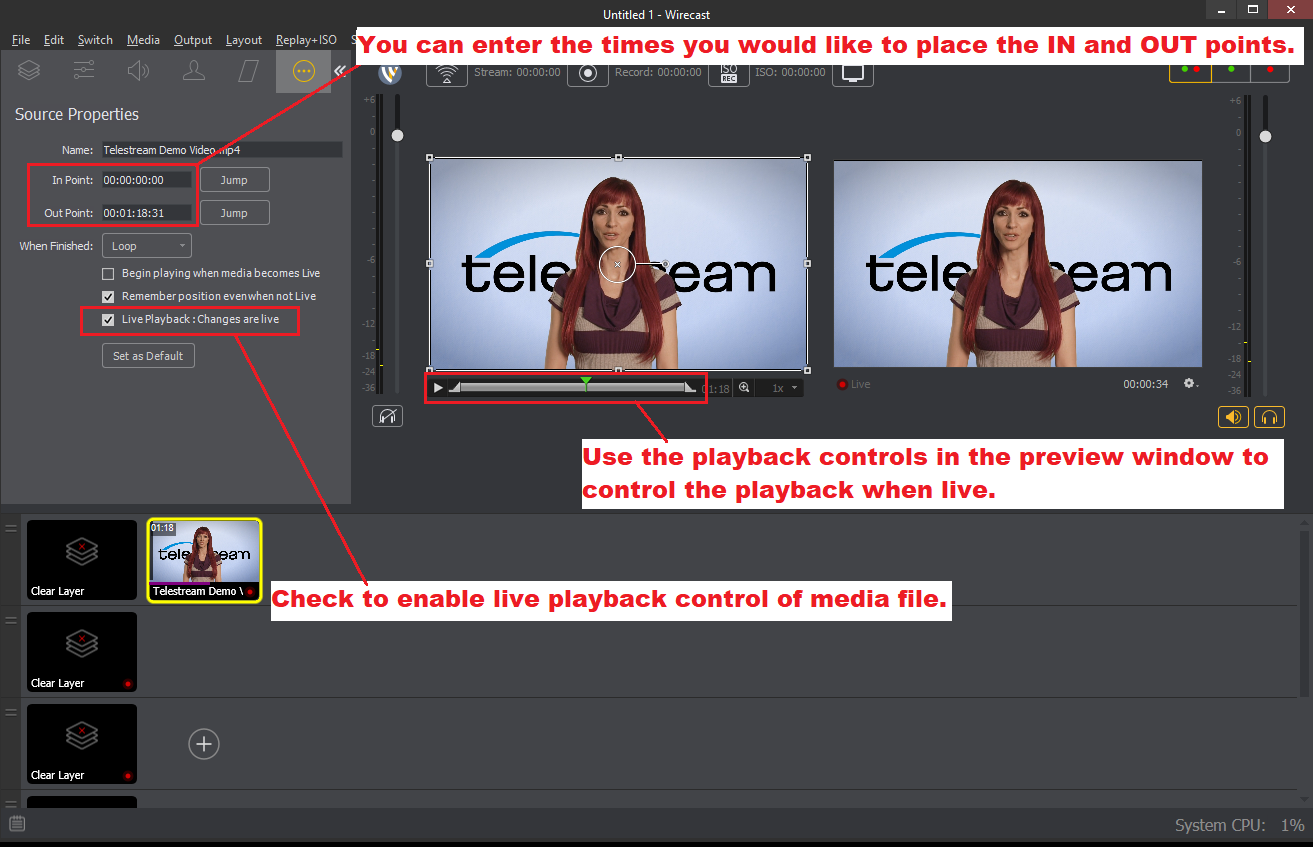
Task: Click the red Live indicator label
Action: pos(854,384)
